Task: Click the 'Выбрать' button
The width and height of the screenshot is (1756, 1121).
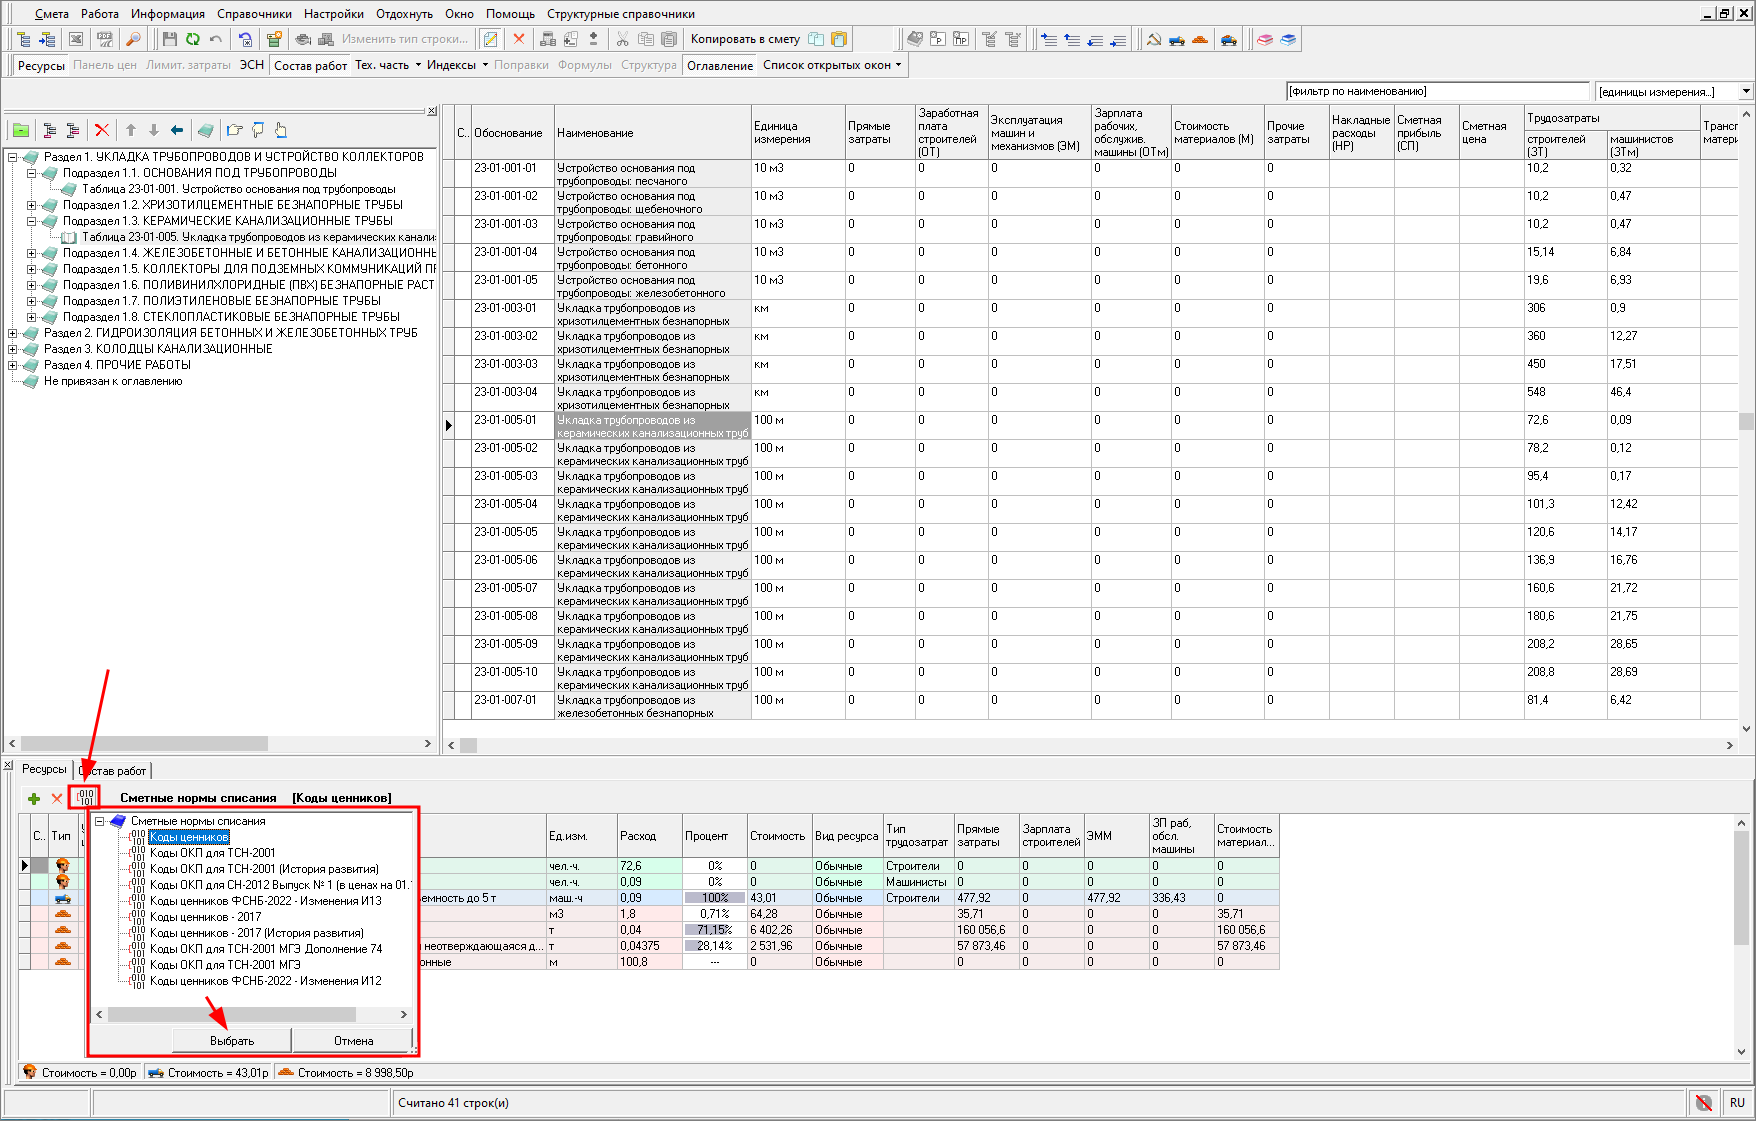Action: pyautogui.click(x=232, y=1041)
